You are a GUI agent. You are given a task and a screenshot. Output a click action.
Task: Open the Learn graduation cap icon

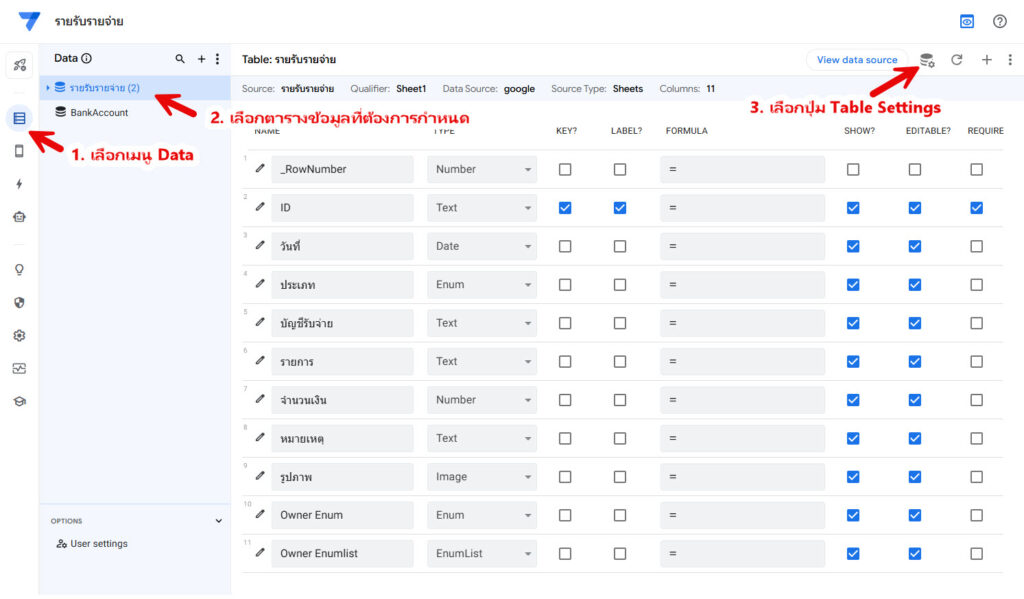click(x=19, y=401)
